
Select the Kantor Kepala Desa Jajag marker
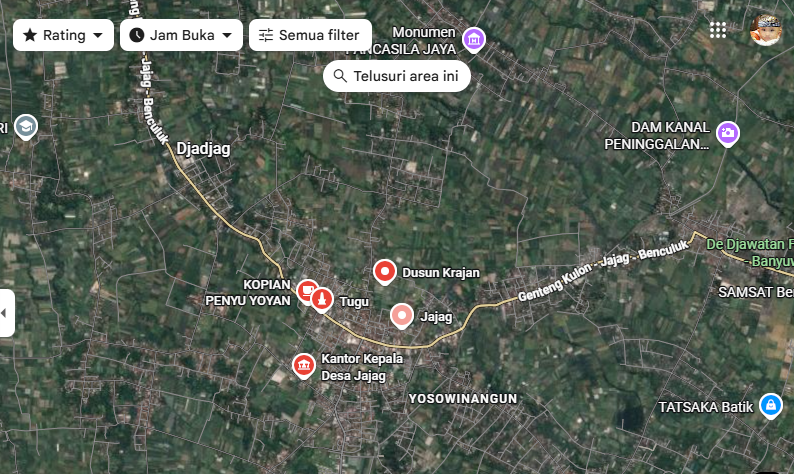click(x=304, y=366)
